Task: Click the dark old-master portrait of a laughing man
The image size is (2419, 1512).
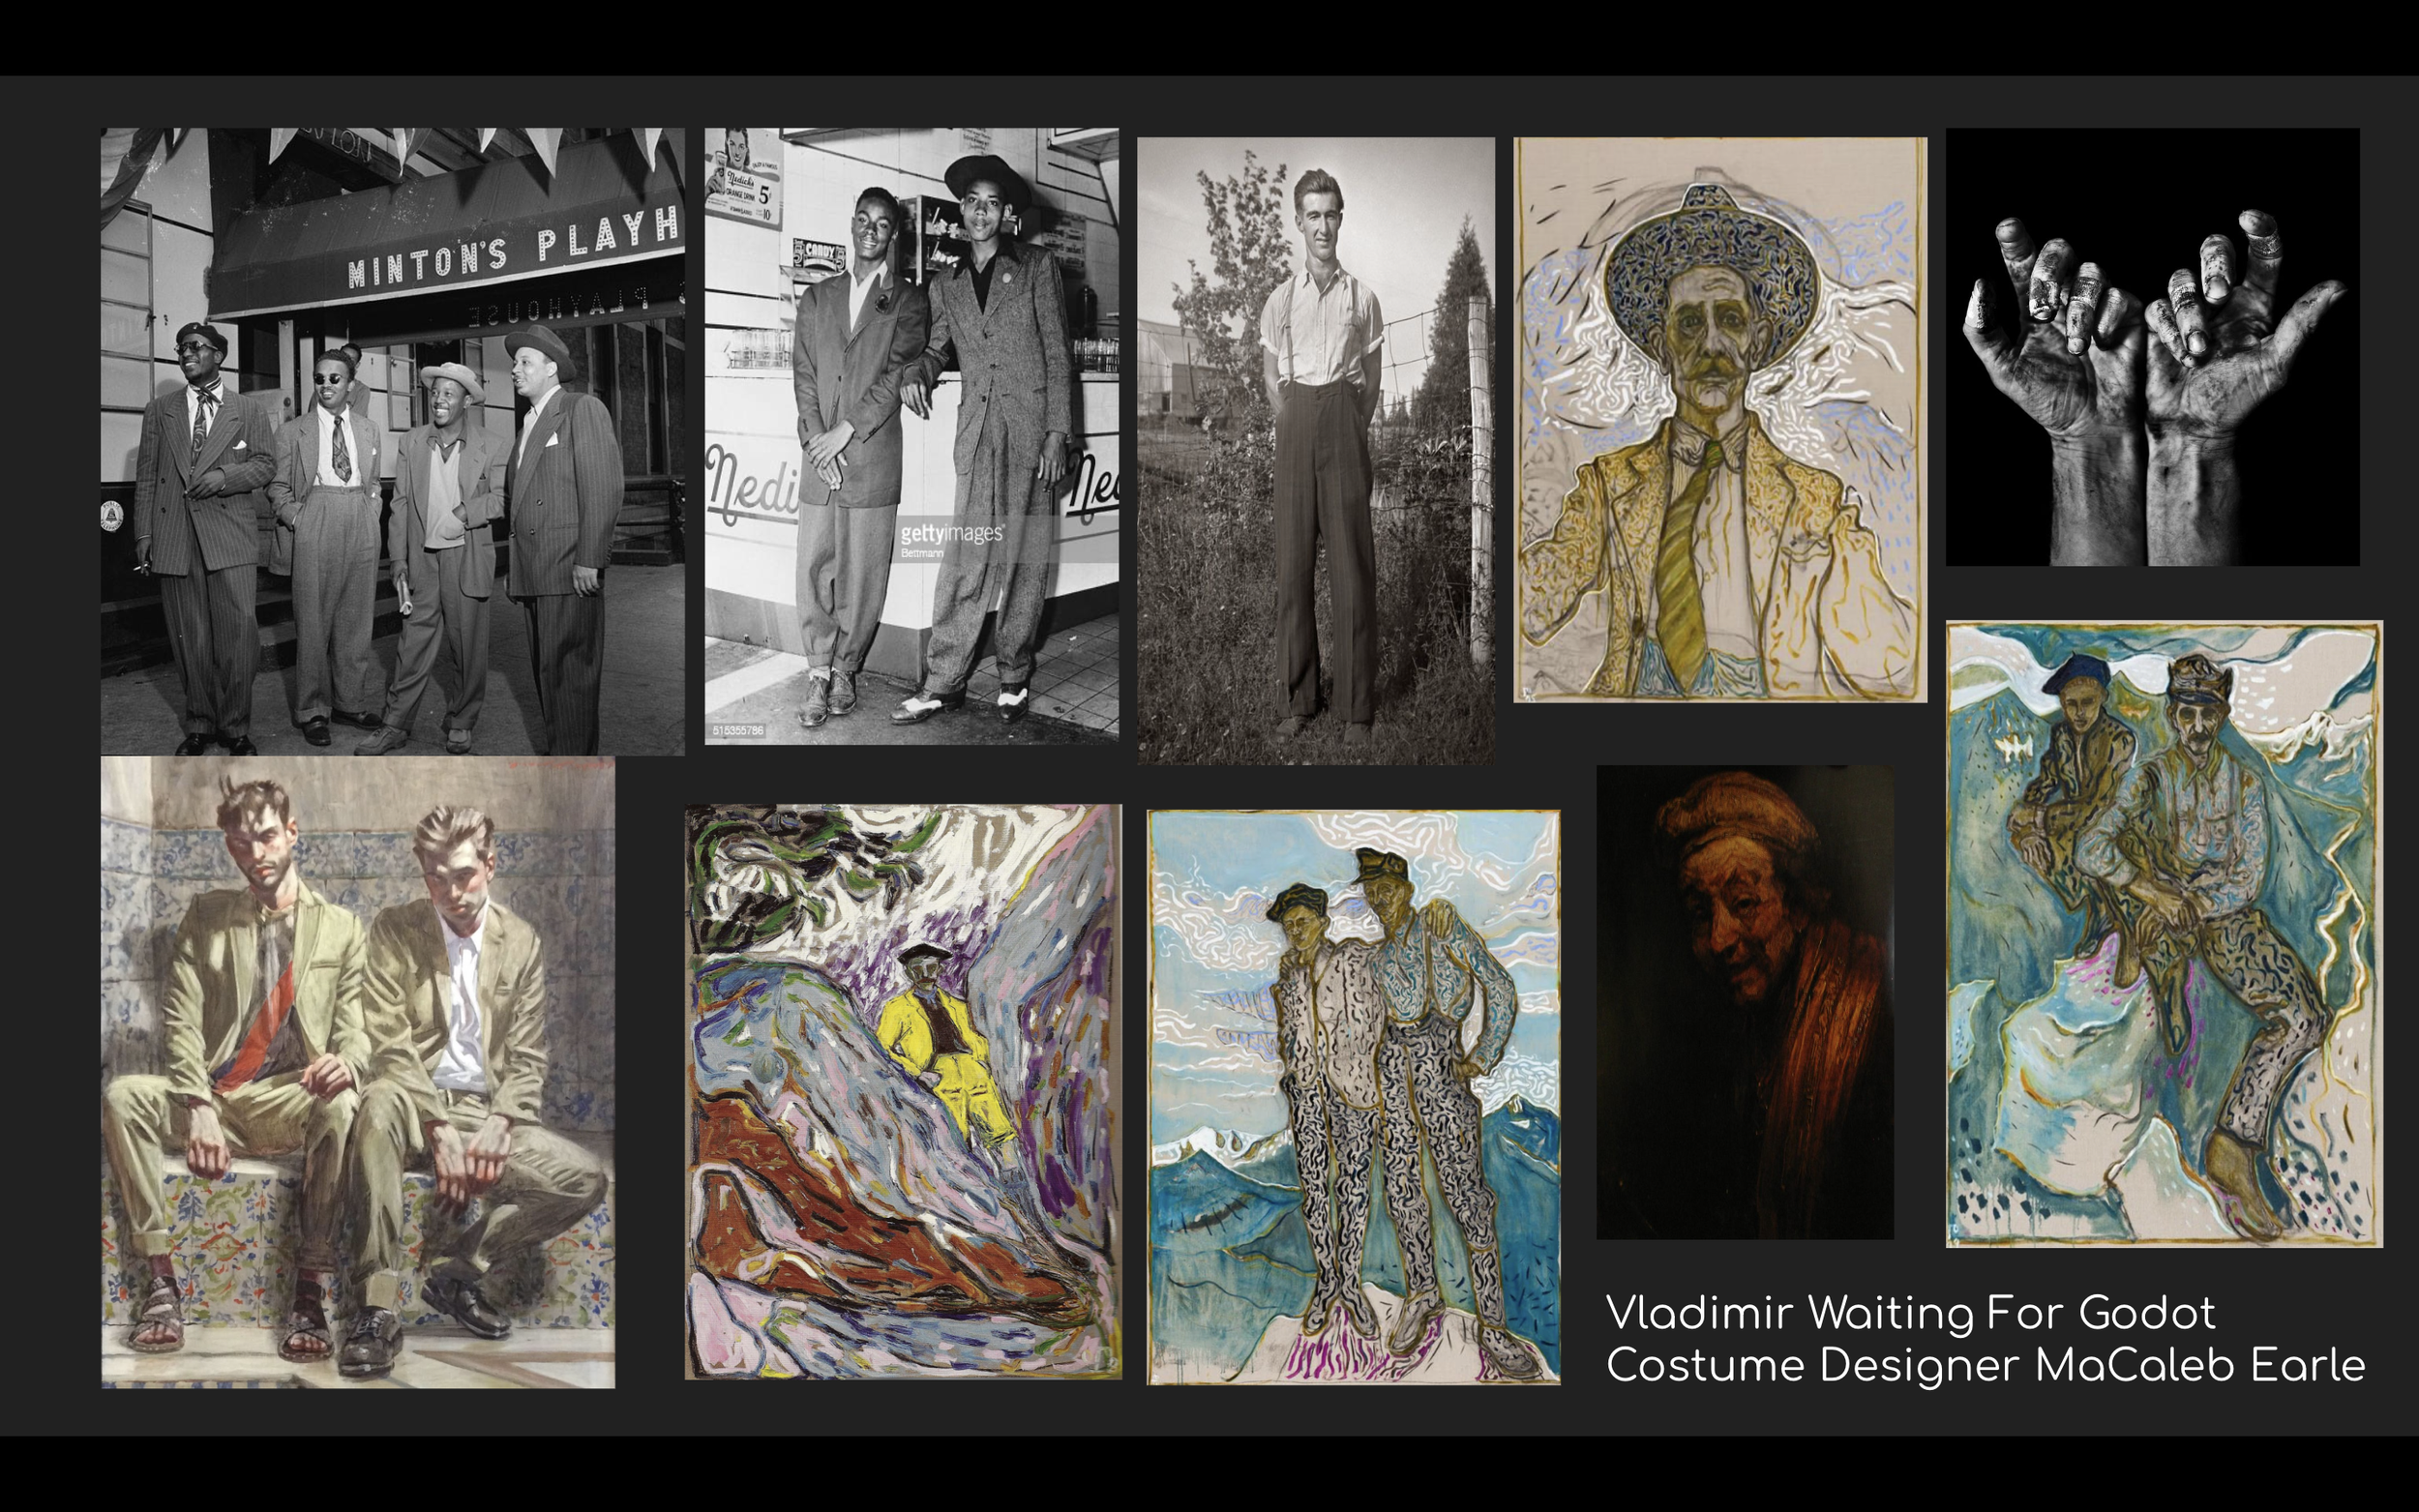Action: click(1744, 1002)
